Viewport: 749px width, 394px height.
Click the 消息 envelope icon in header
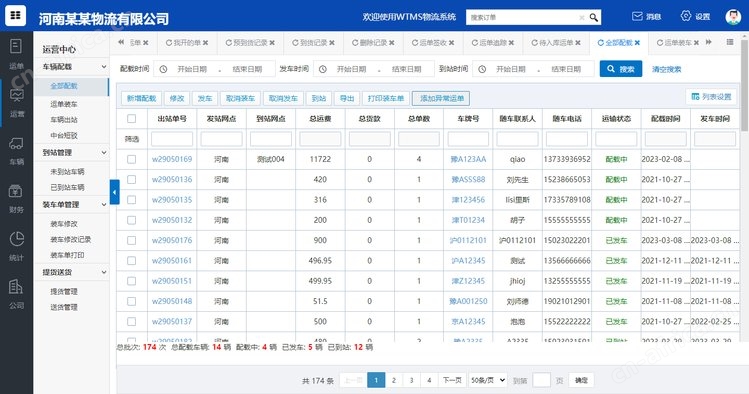637,17
